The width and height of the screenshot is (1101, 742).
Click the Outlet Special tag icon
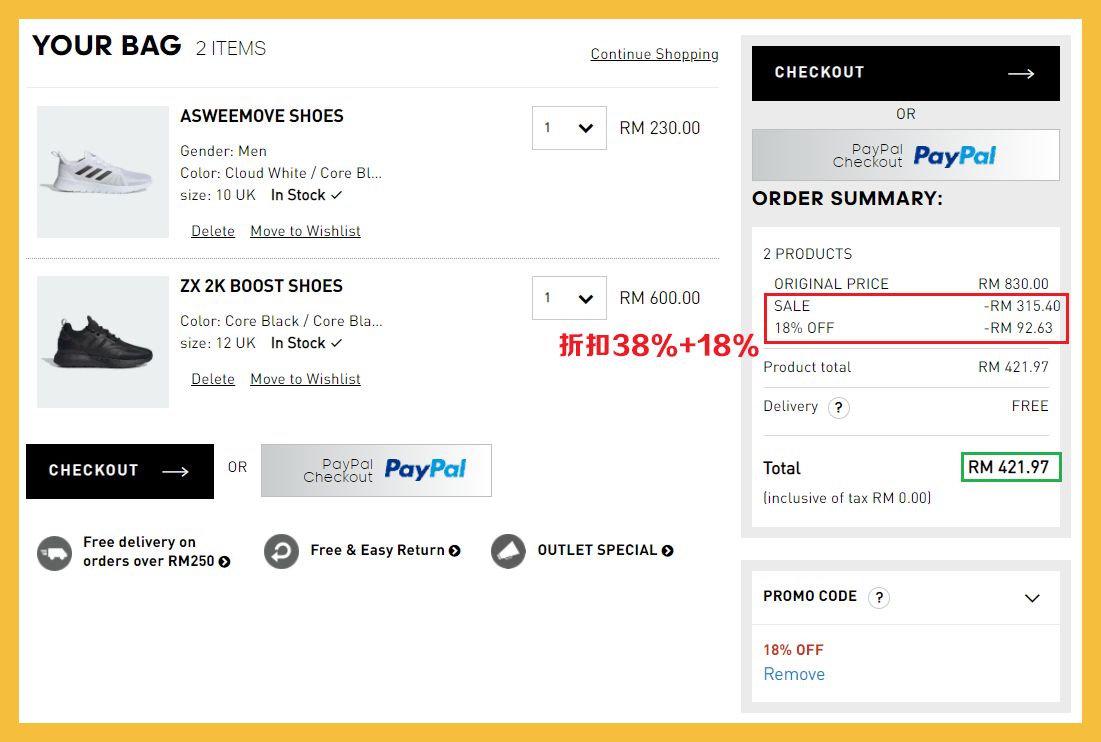tap(508, 551)
